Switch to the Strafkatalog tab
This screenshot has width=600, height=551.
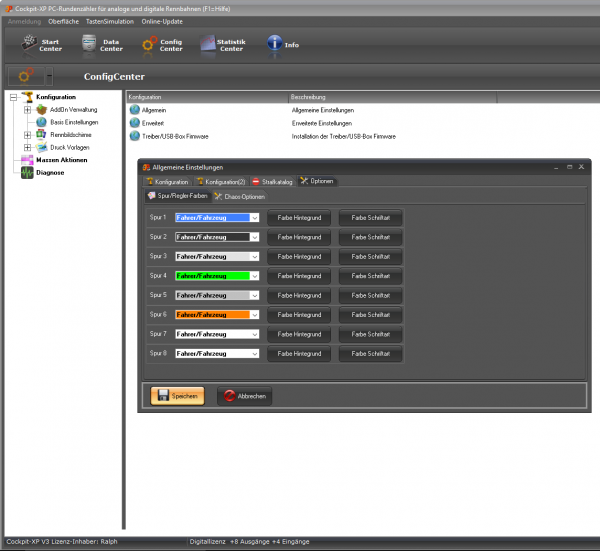272,181
